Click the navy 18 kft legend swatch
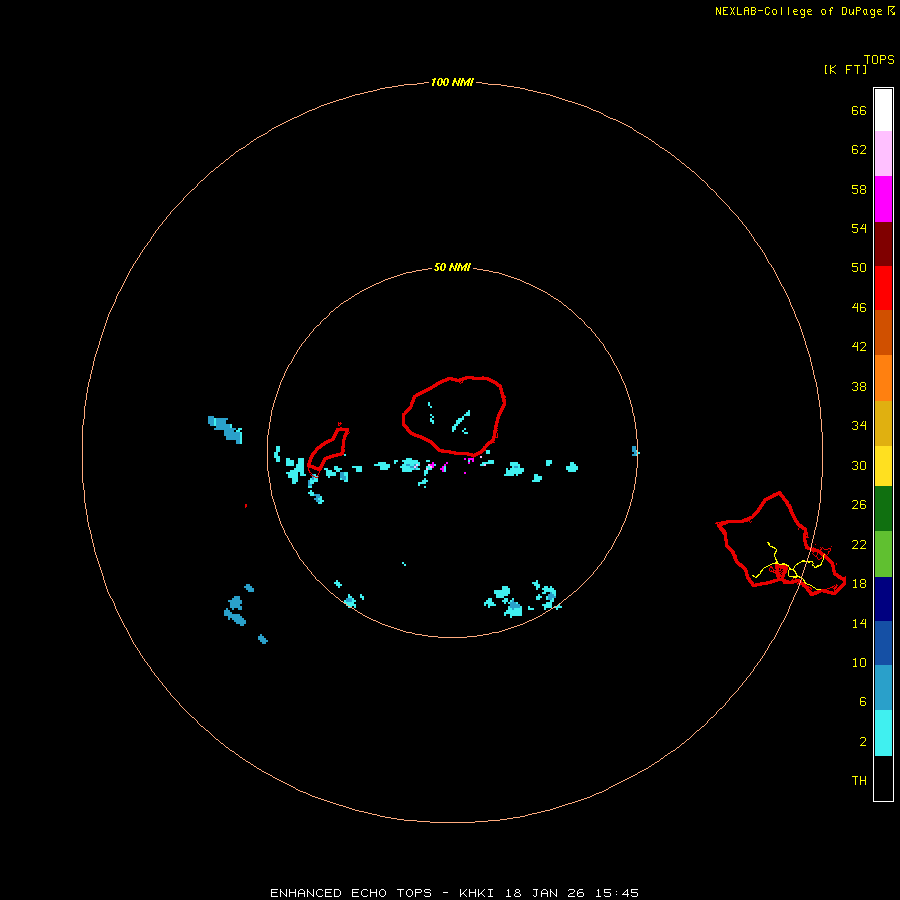 point(883,599)
